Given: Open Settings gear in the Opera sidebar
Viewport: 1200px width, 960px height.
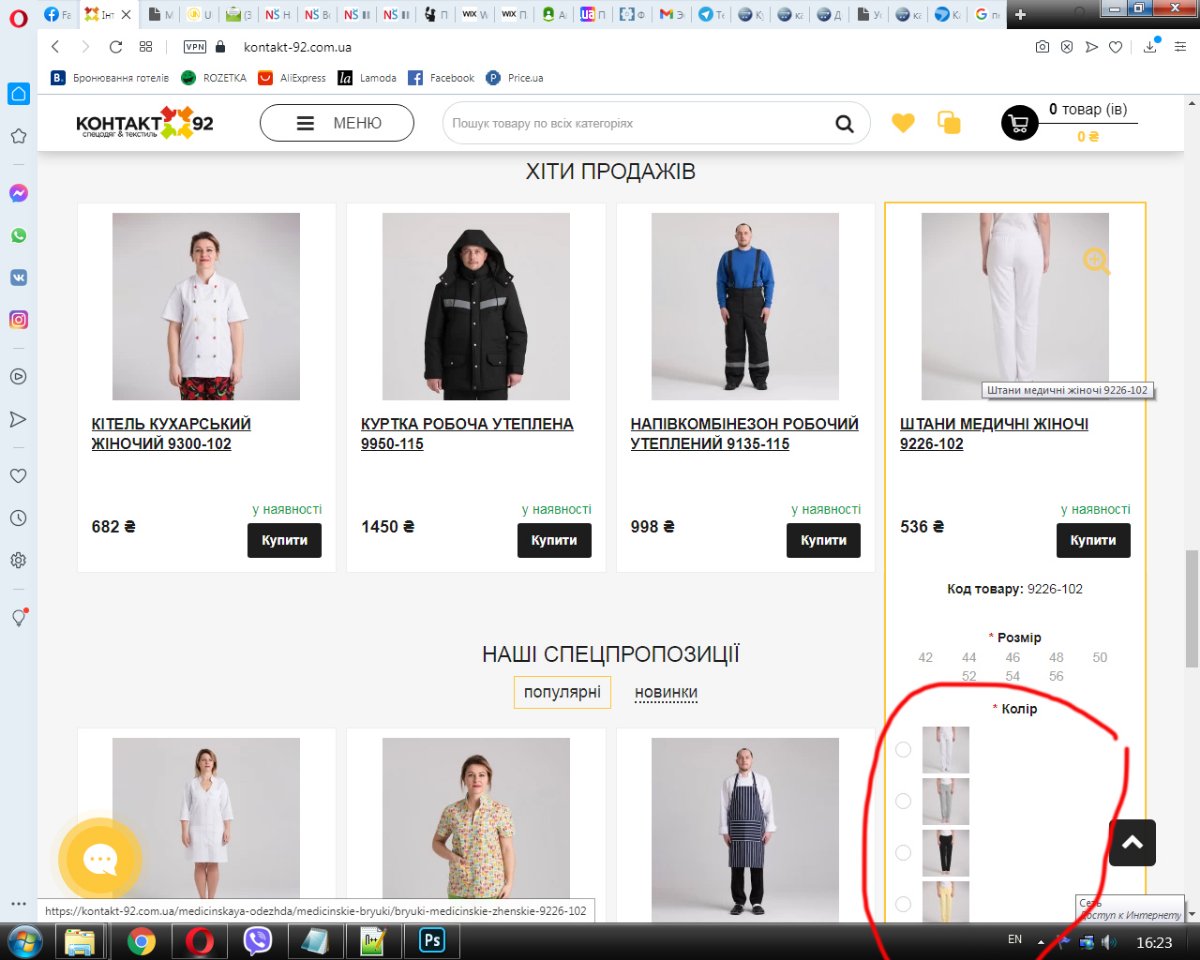Looking at the screenshot, I should coord(18,560).
